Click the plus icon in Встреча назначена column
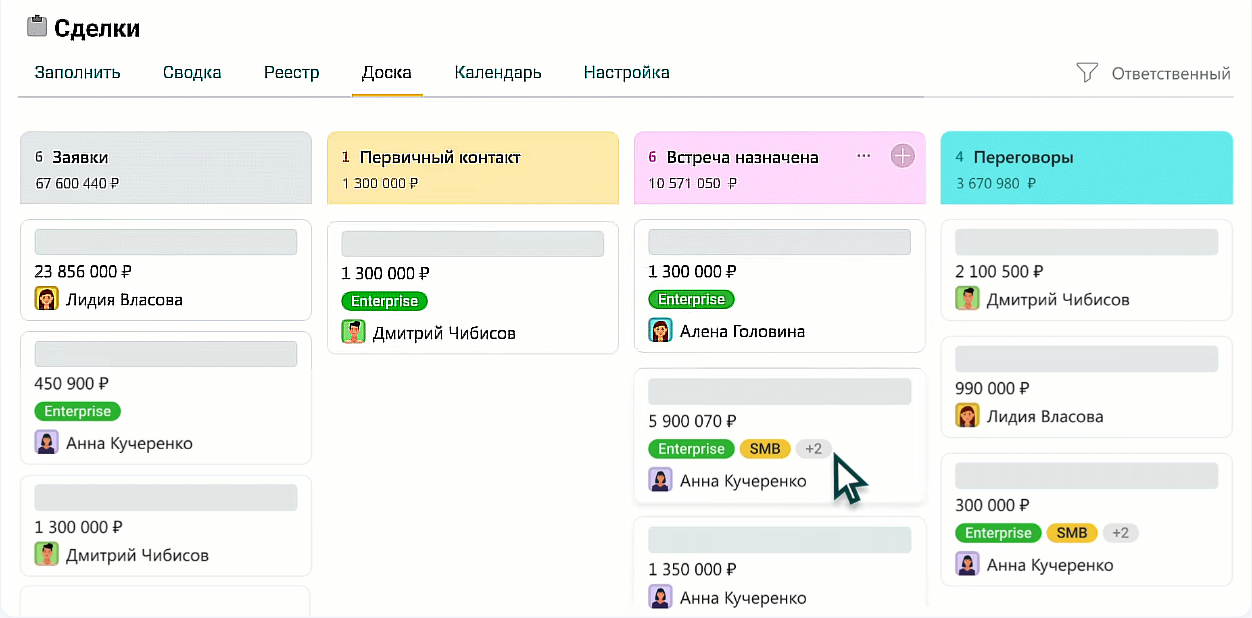The image size is (1252, 618). (902, 156)
